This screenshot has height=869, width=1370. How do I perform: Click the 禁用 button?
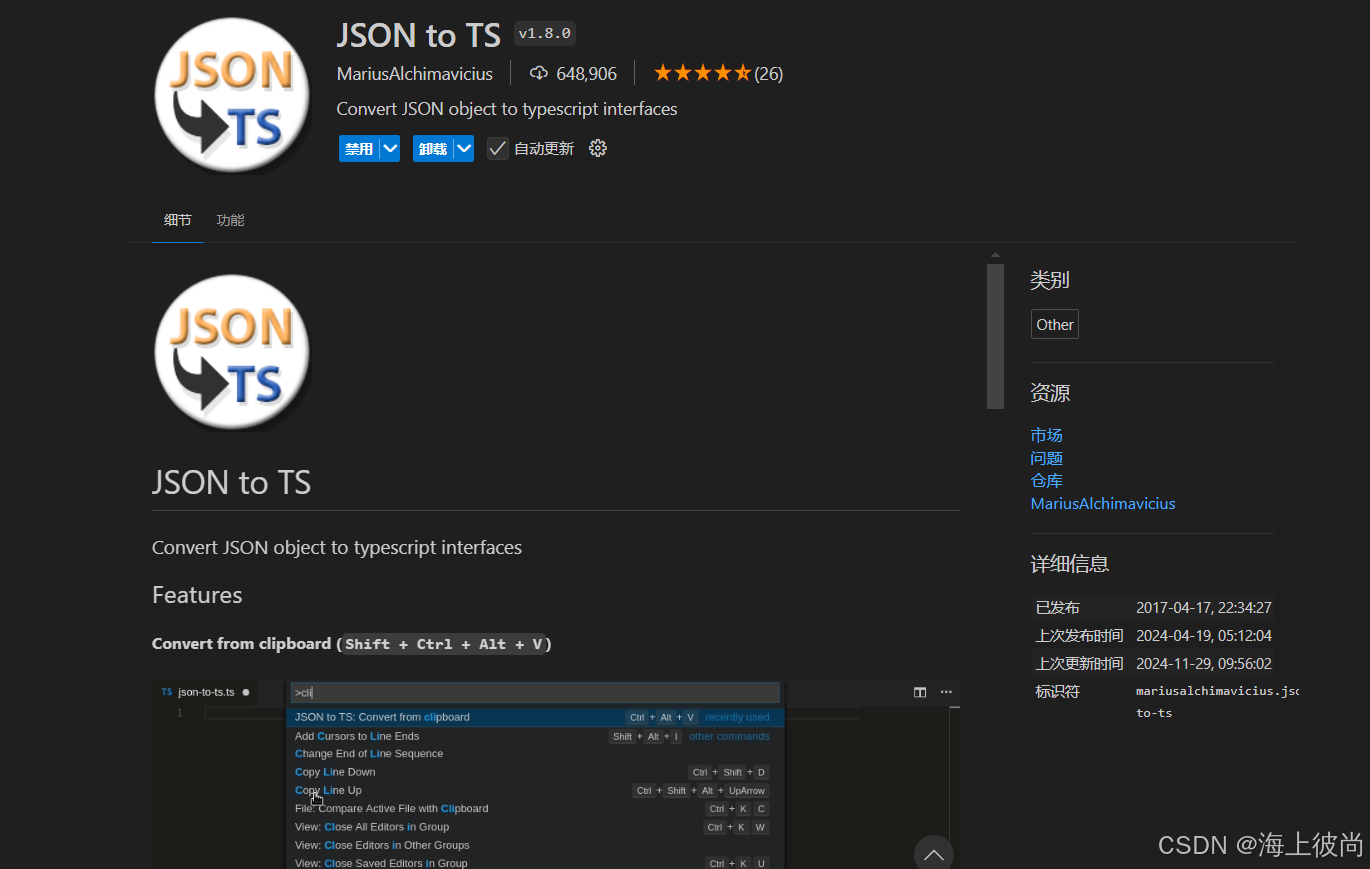pos(359,148)
